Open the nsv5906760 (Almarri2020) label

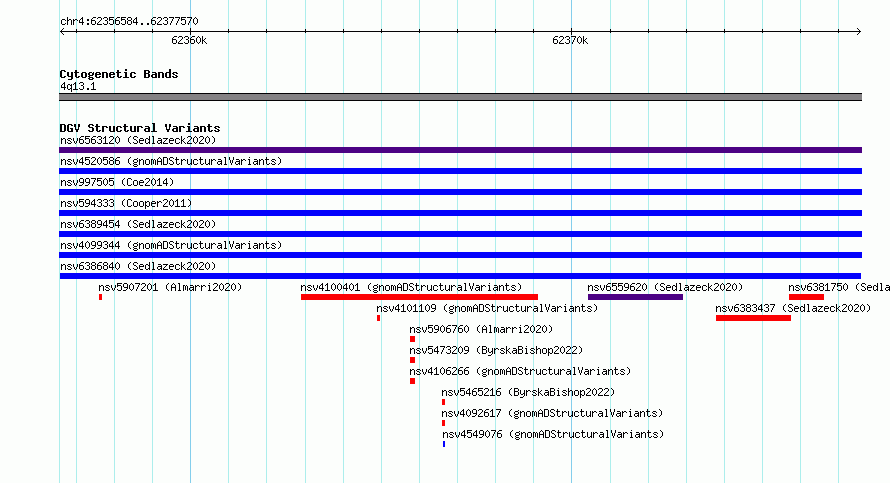pos(481,329)
